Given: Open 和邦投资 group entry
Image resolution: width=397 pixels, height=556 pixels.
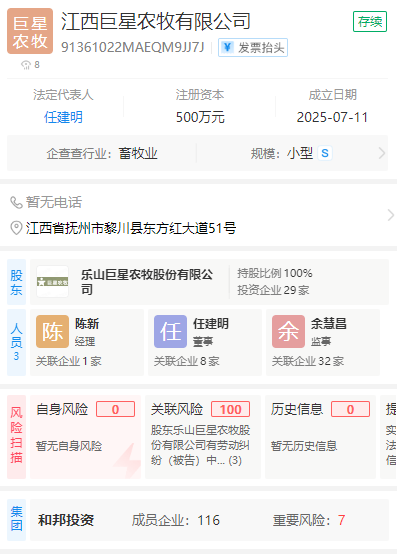Looking at the screenshot, I should (x=66, y=520).
